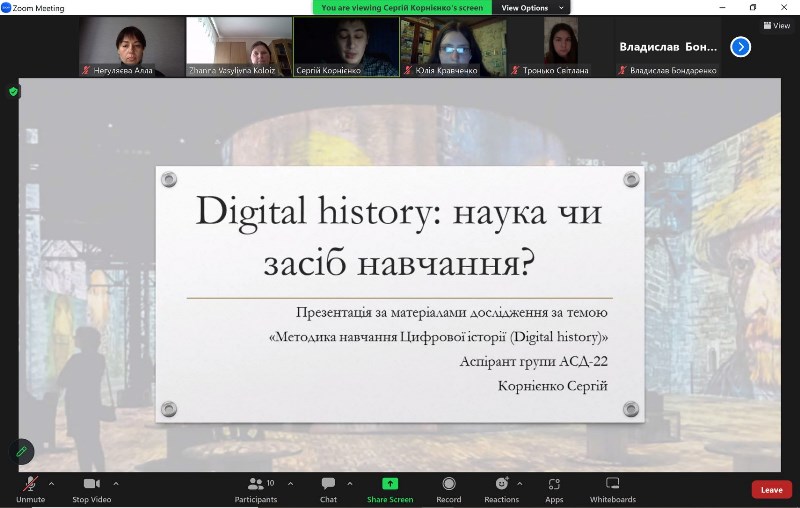Screen dimensions: 800x508
Task: Leave the meeting
Action: 771,489
